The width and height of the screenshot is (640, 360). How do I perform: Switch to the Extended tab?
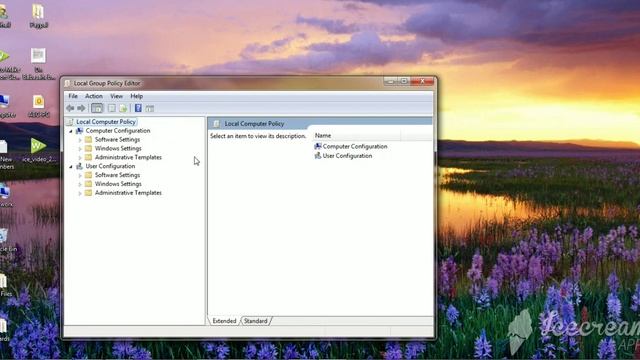(x=224, y=321)
